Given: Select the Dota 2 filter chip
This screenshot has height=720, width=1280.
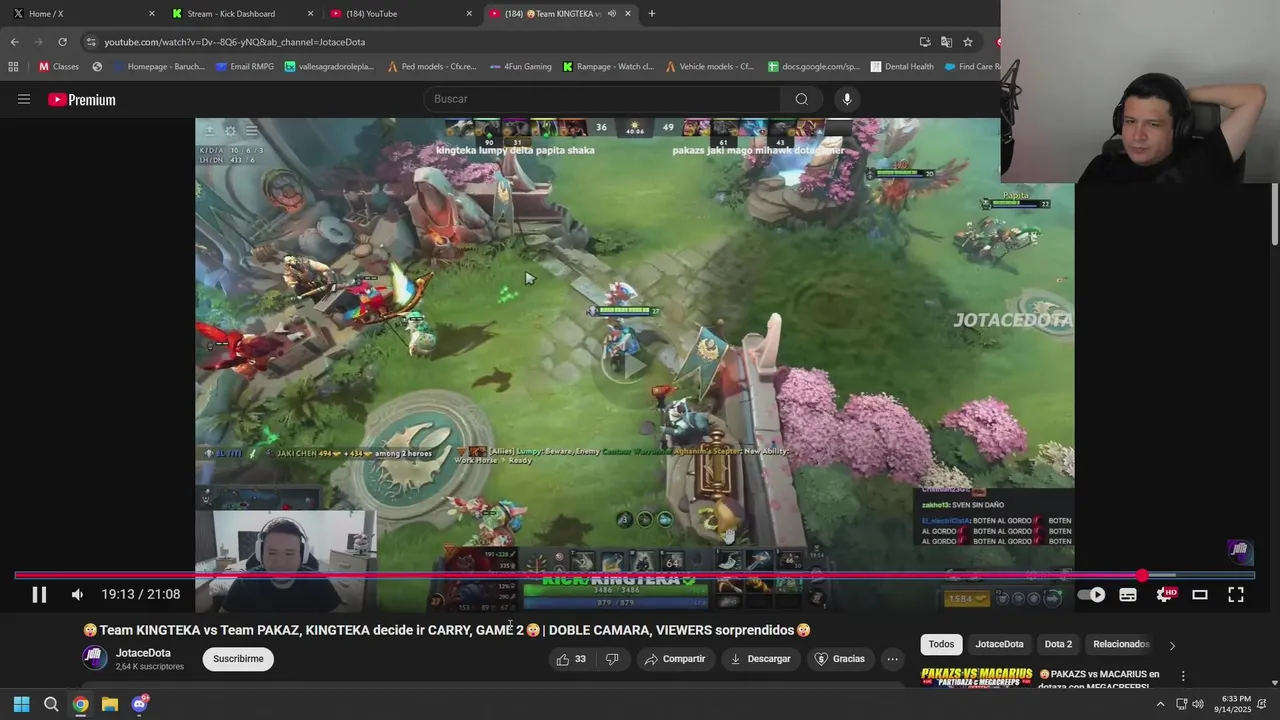Looking at the screenshot, I should coord(1058,644).
